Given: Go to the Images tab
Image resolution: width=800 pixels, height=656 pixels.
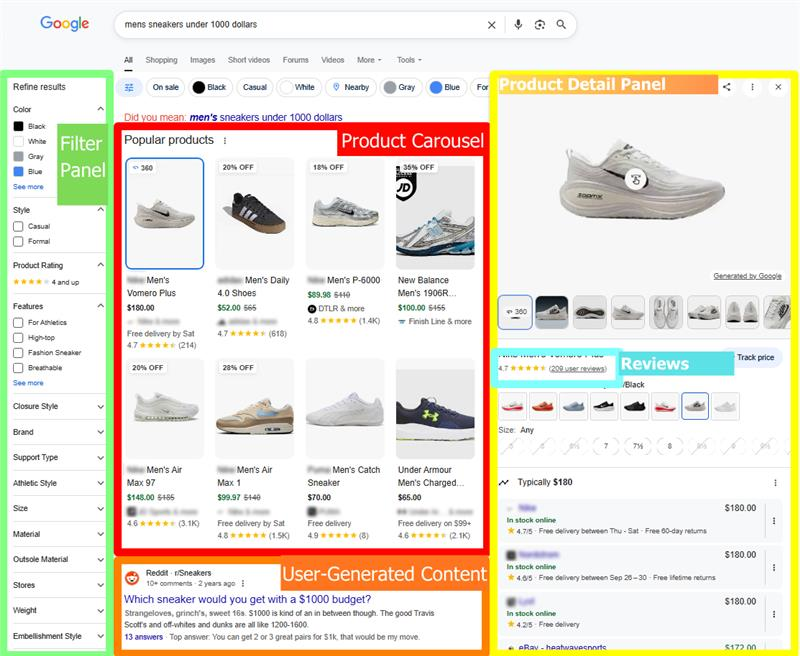Looking at the screenshot, I should [x=202, y=60].
